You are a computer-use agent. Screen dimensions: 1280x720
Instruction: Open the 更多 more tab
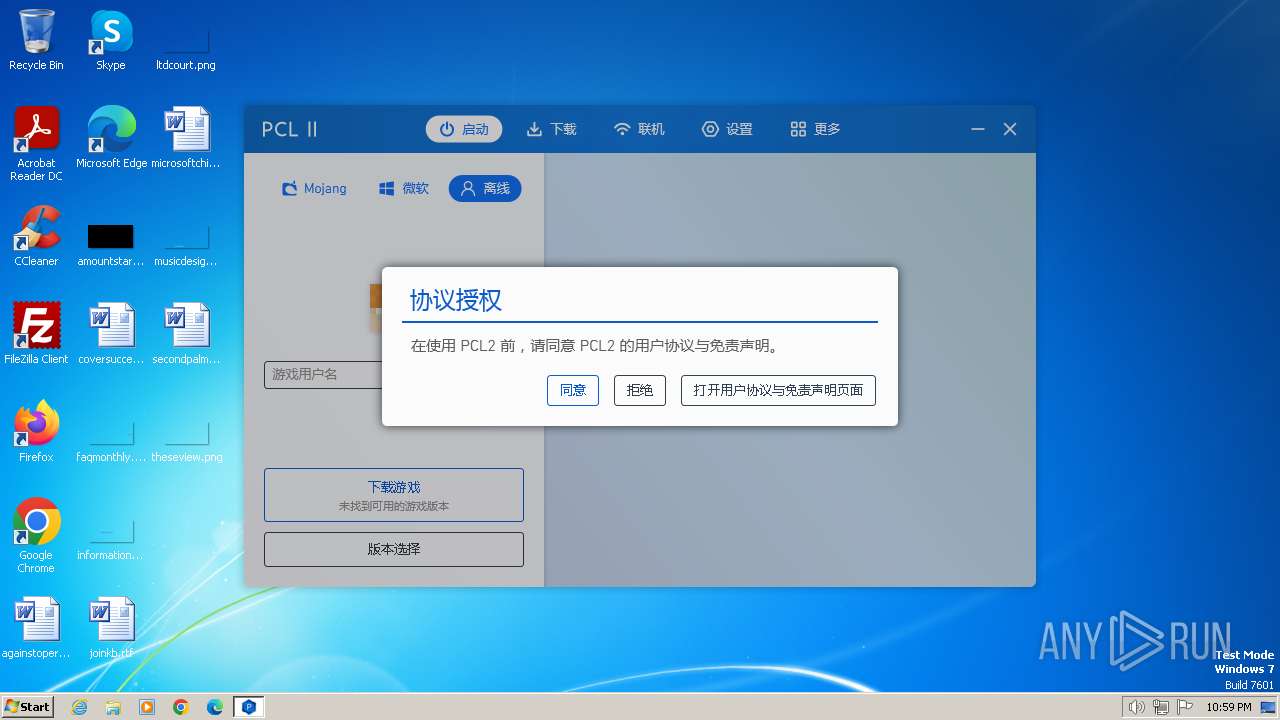815,129
